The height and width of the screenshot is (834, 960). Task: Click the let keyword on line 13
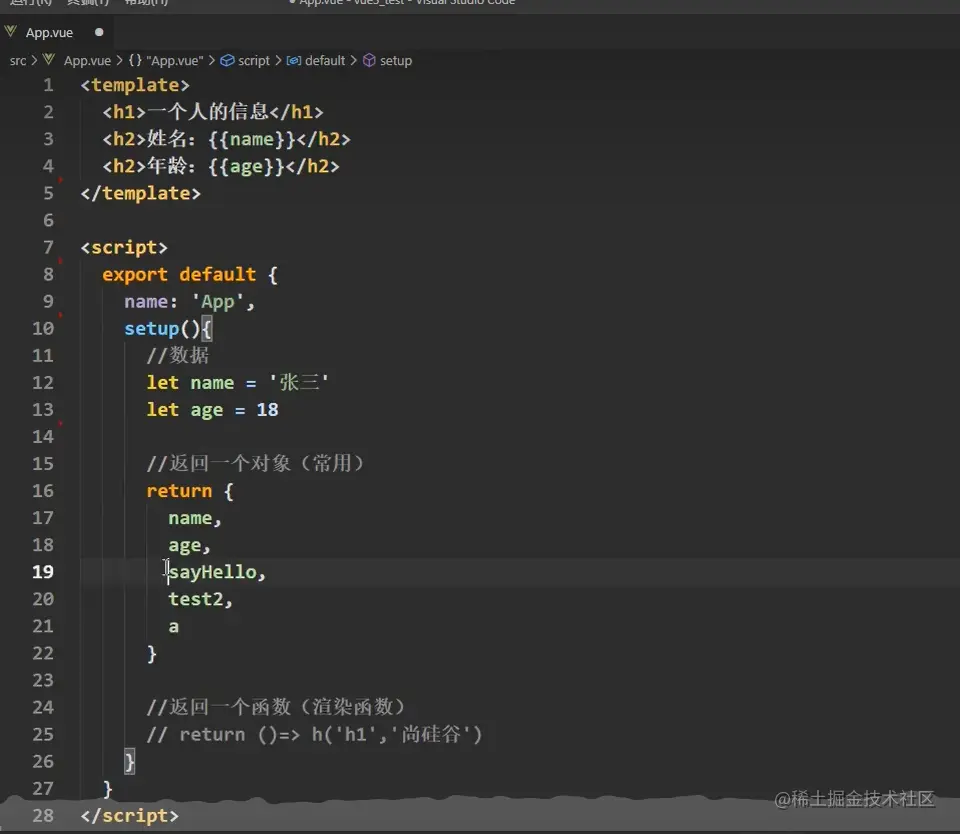(x=162, y=410)
